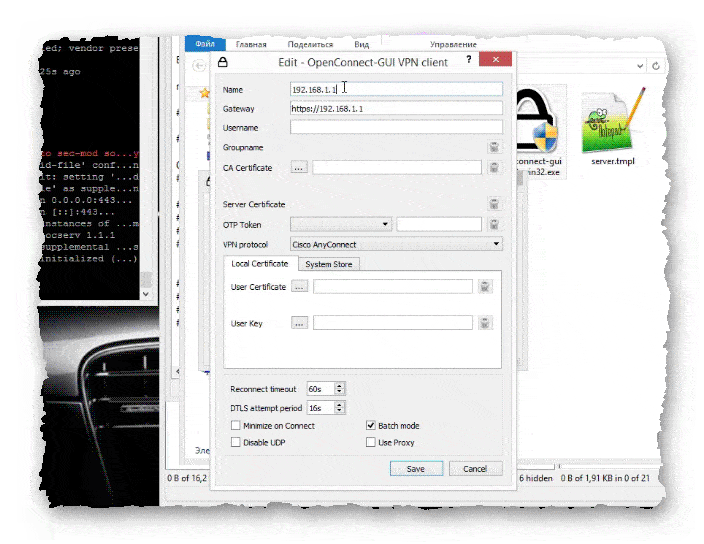Click the 'ocserv 1.1.1' terminal line
This screenshot has height=544, width=704.
tap(79, 235)
